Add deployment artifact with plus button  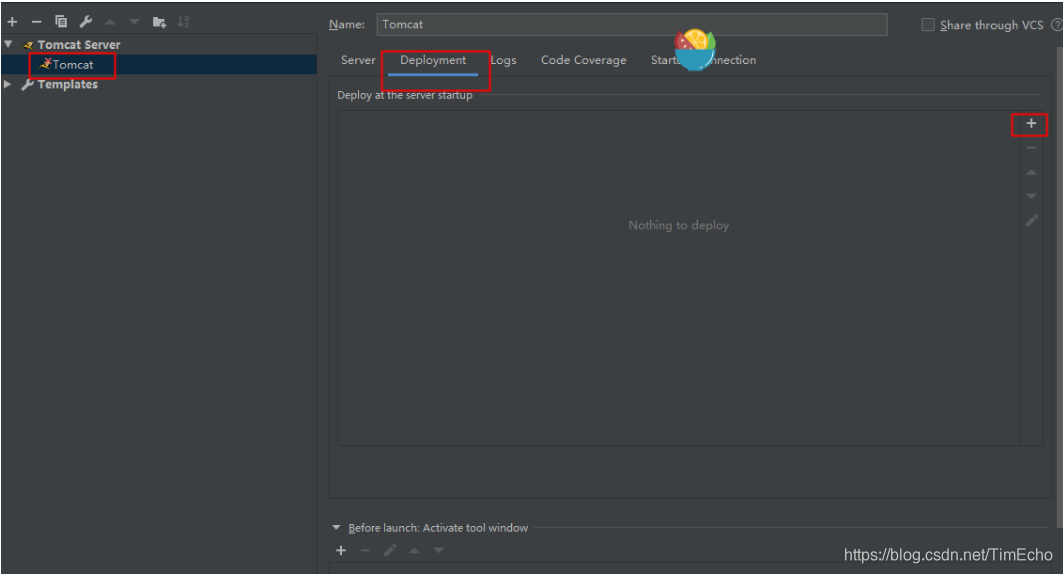[x=1031, y=123]
